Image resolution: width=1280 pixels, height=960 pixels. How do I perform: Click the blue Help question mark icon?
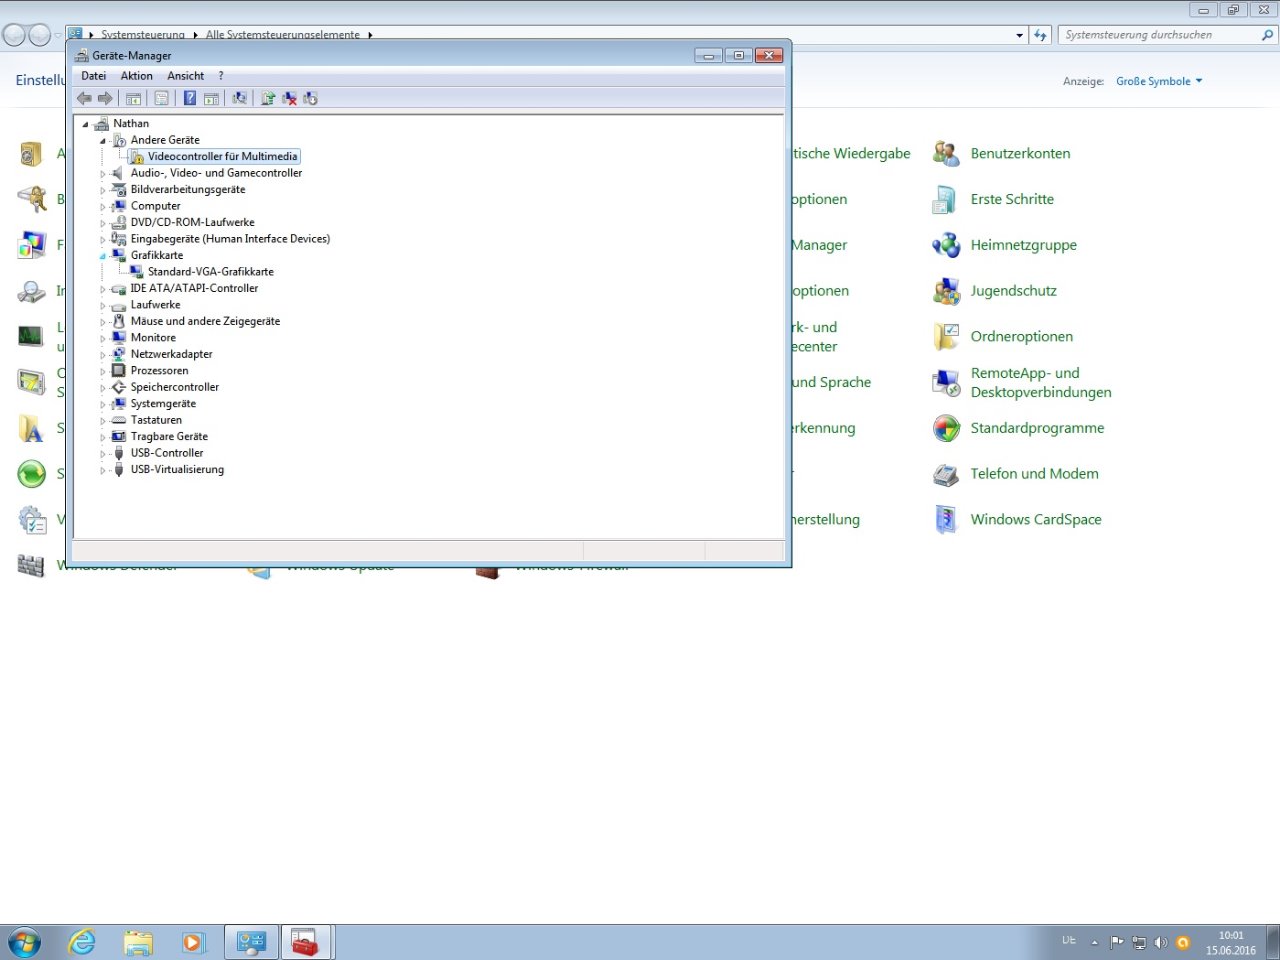pos(190,98)
